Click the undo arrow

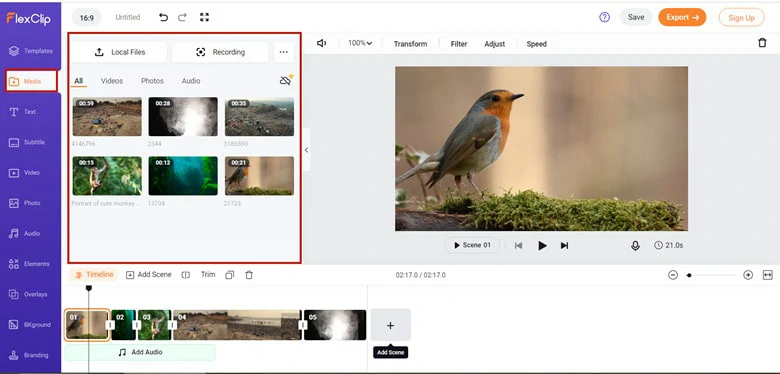pyautogui.click(x=163, y=17)
